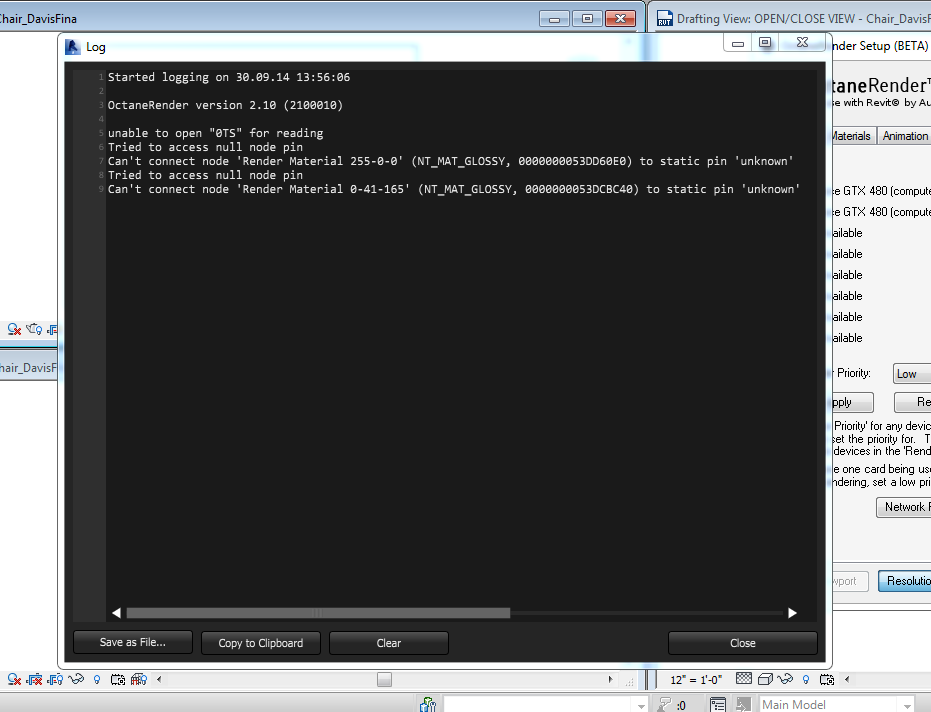Viewport: 931px width, 712px height.
Task: Open the Priority dropdown showing Low
Action: (912, 374)
